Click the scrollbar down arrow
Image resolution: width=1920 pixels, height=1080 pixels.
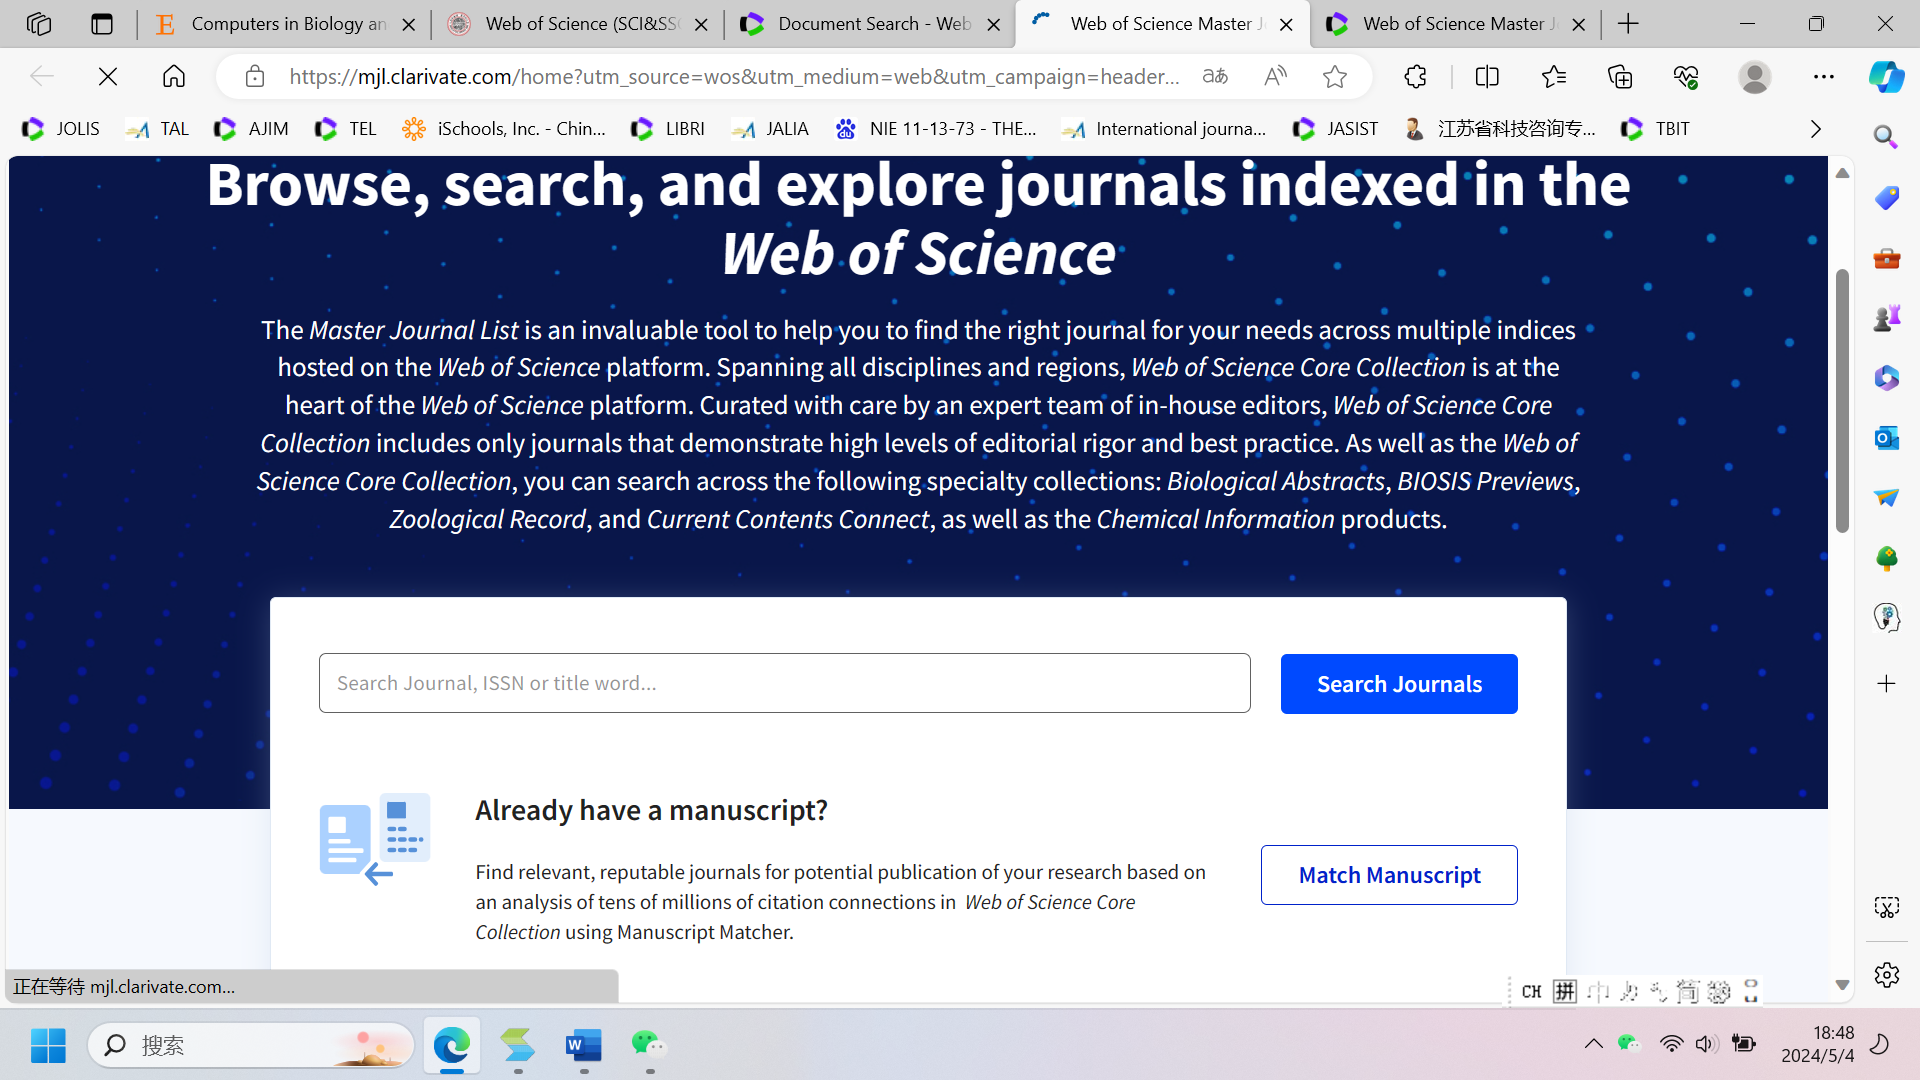(x=1842, y=986)
